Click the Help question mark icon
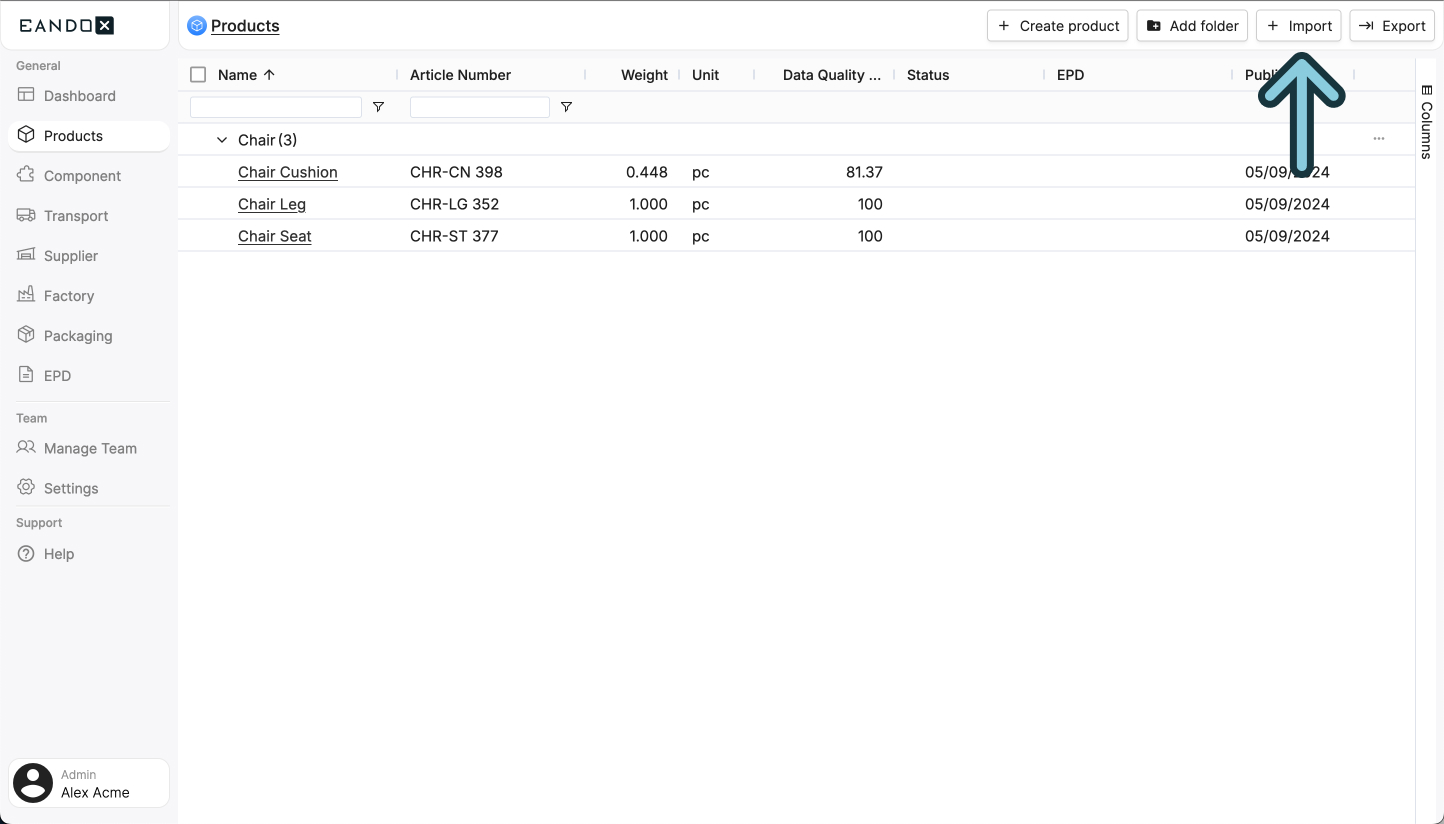 (x=25, y=553)
